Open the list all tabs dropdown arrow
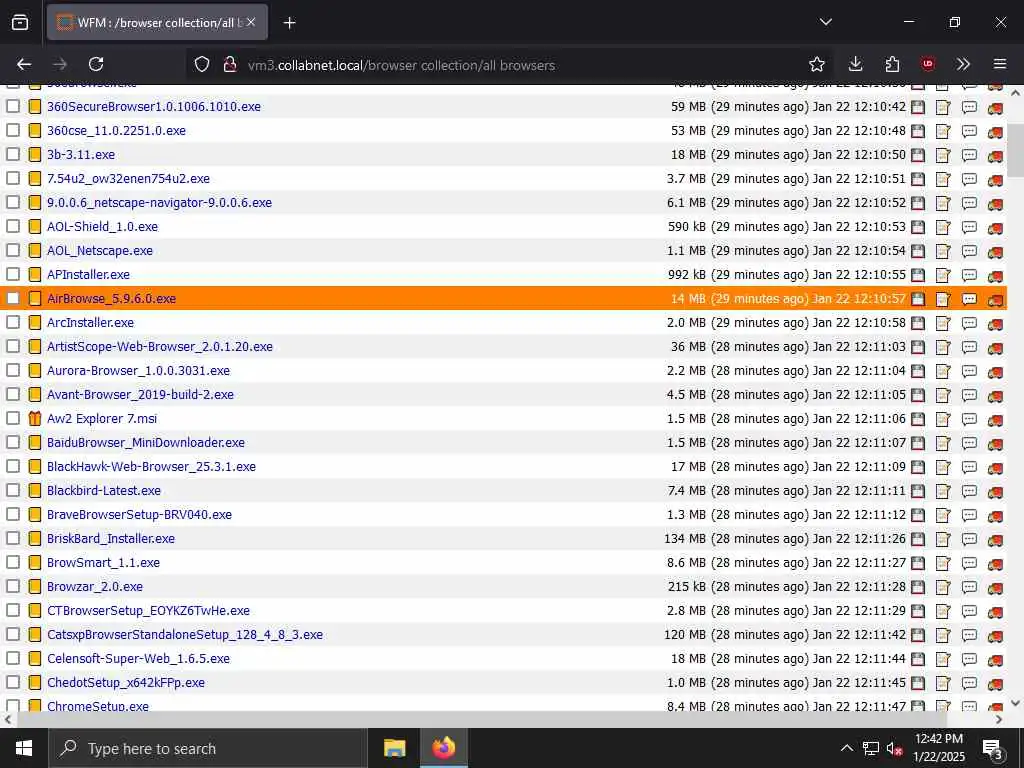Image resolution: width=1024 pixels, height=768 pixels. (x=825, y=22)
